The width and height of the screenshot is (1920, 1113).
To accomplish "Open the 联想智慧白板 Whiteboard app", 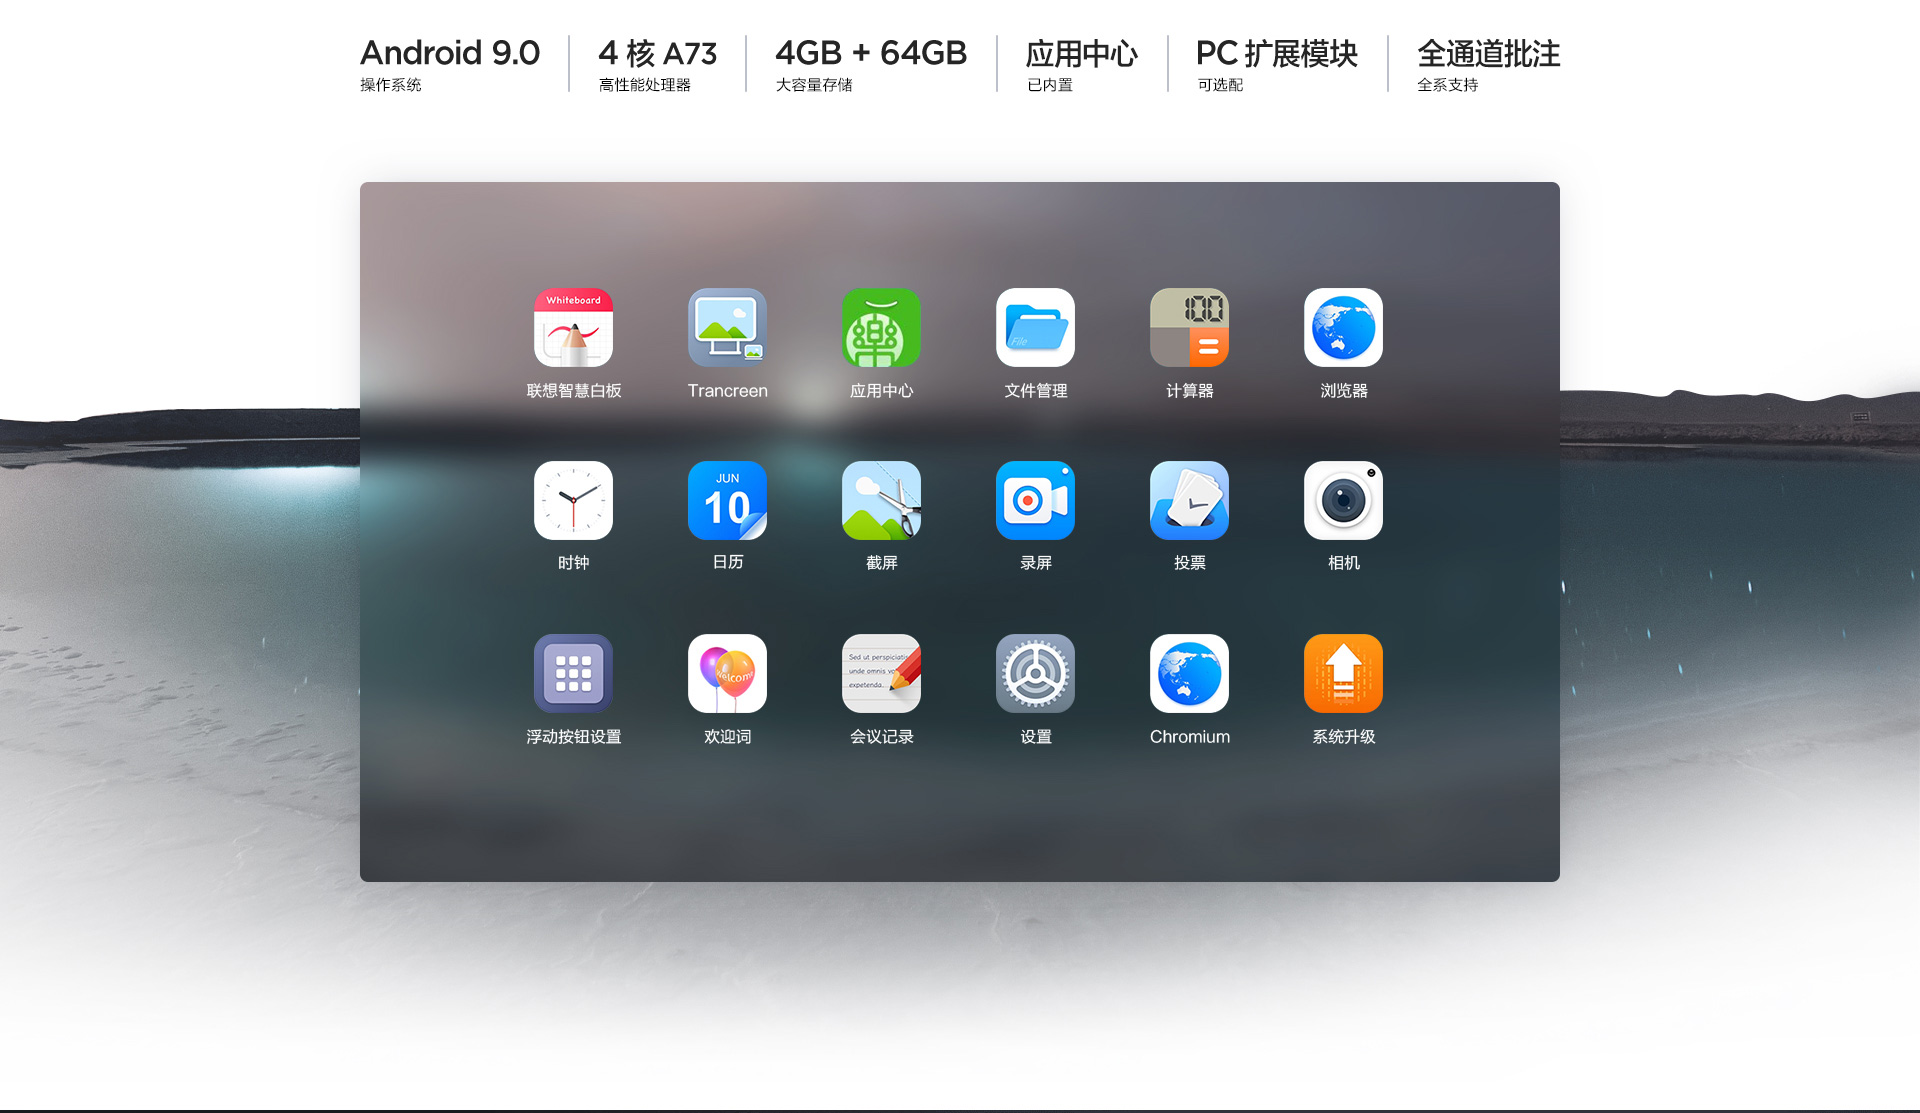I will [x=573, y=327].
